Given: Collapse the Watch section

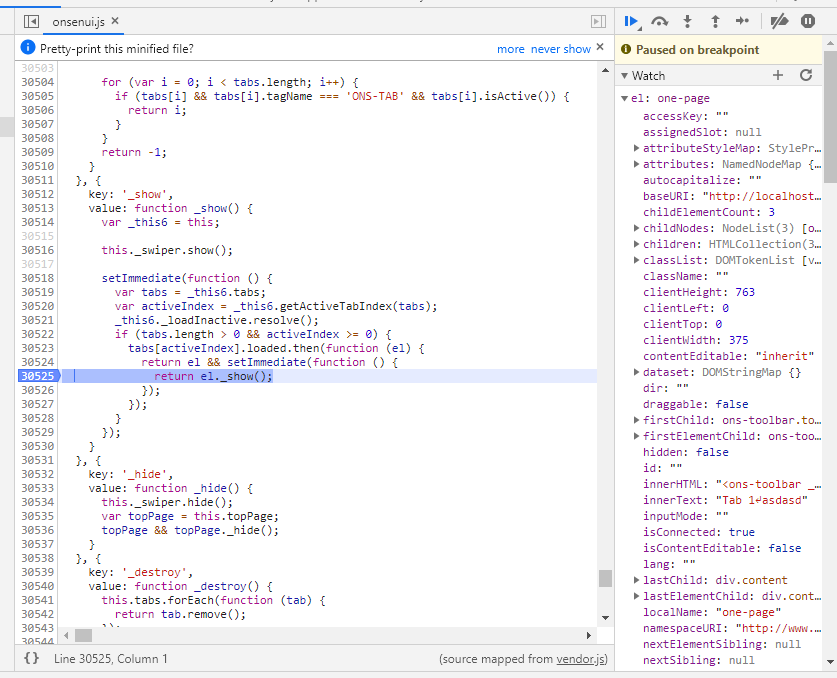Looking at the screenshot, I should pyautogui.click(x=624, y=76).
